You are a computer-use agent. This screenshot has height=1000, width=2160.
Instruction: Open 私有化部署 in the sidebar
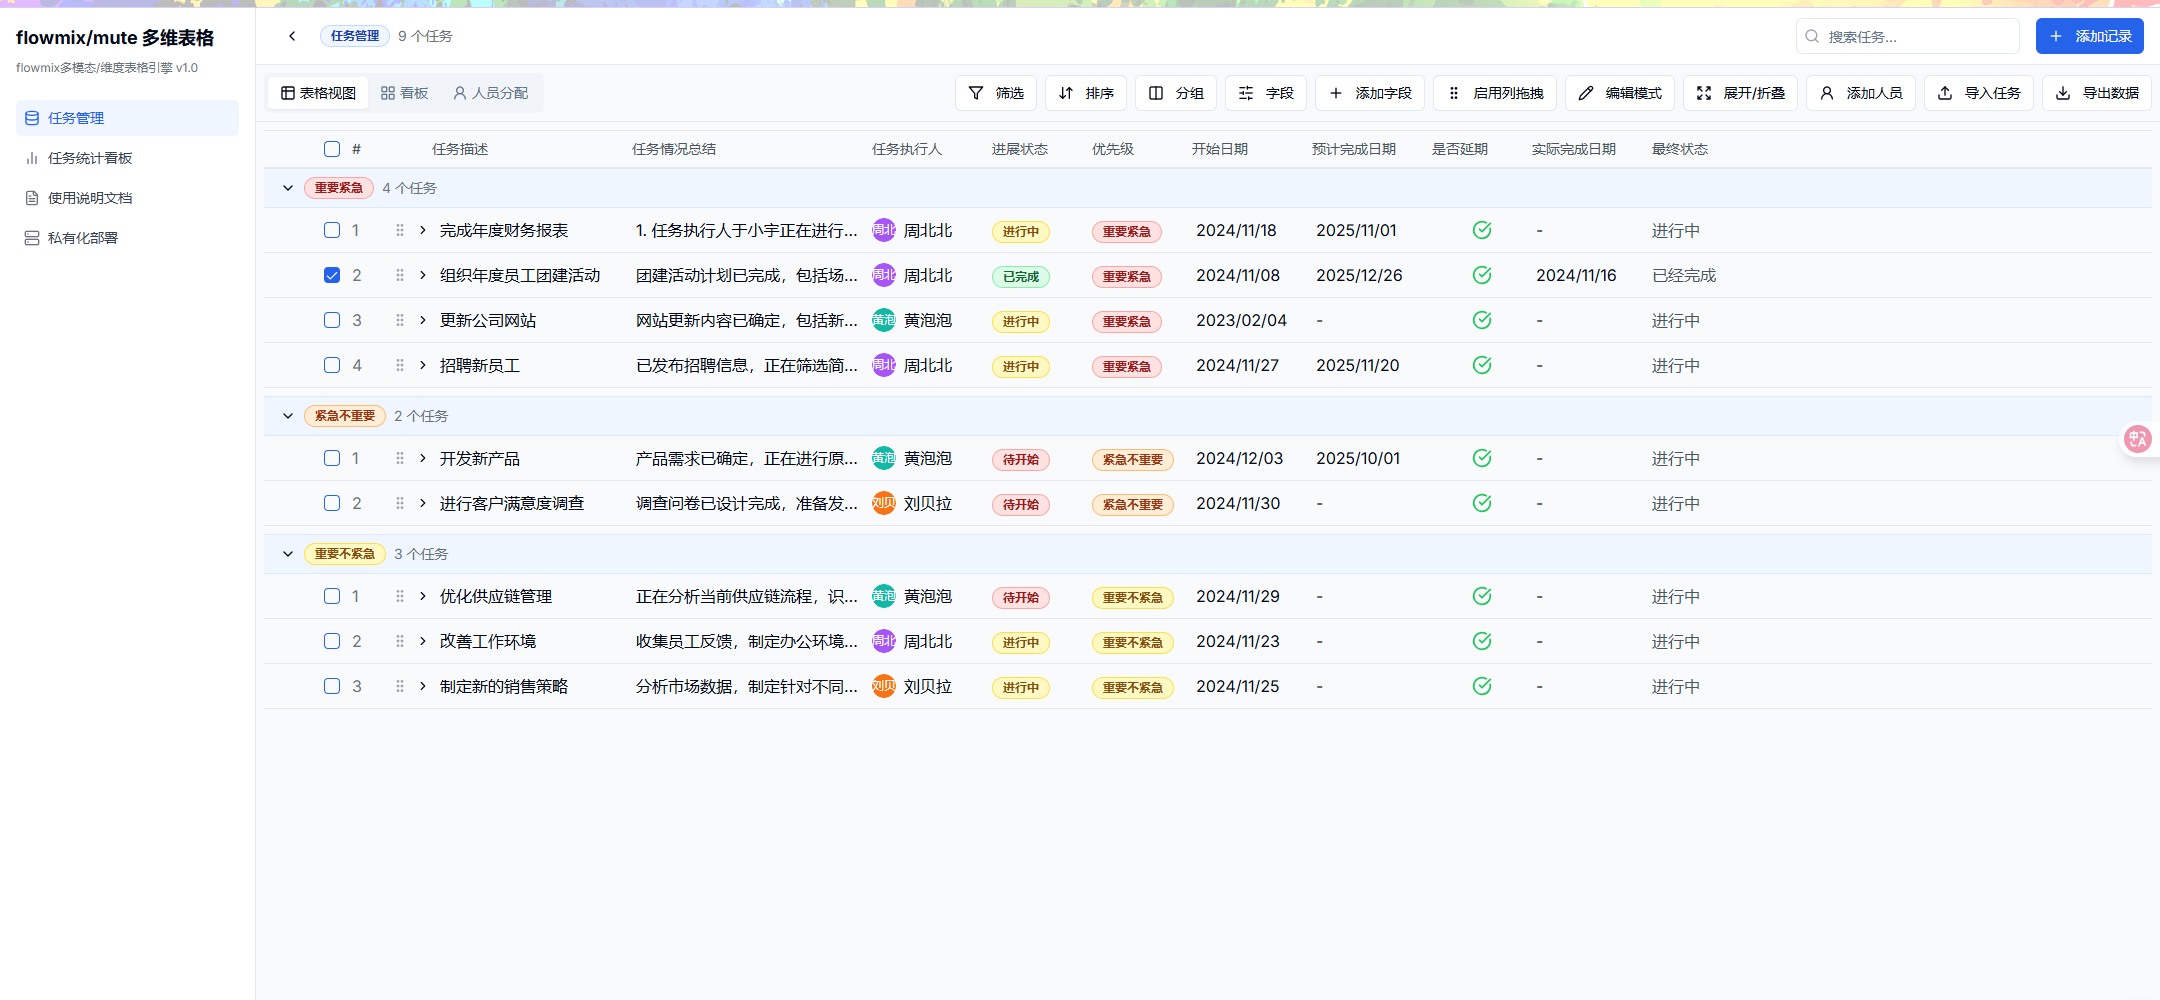[x=127, y=238]
